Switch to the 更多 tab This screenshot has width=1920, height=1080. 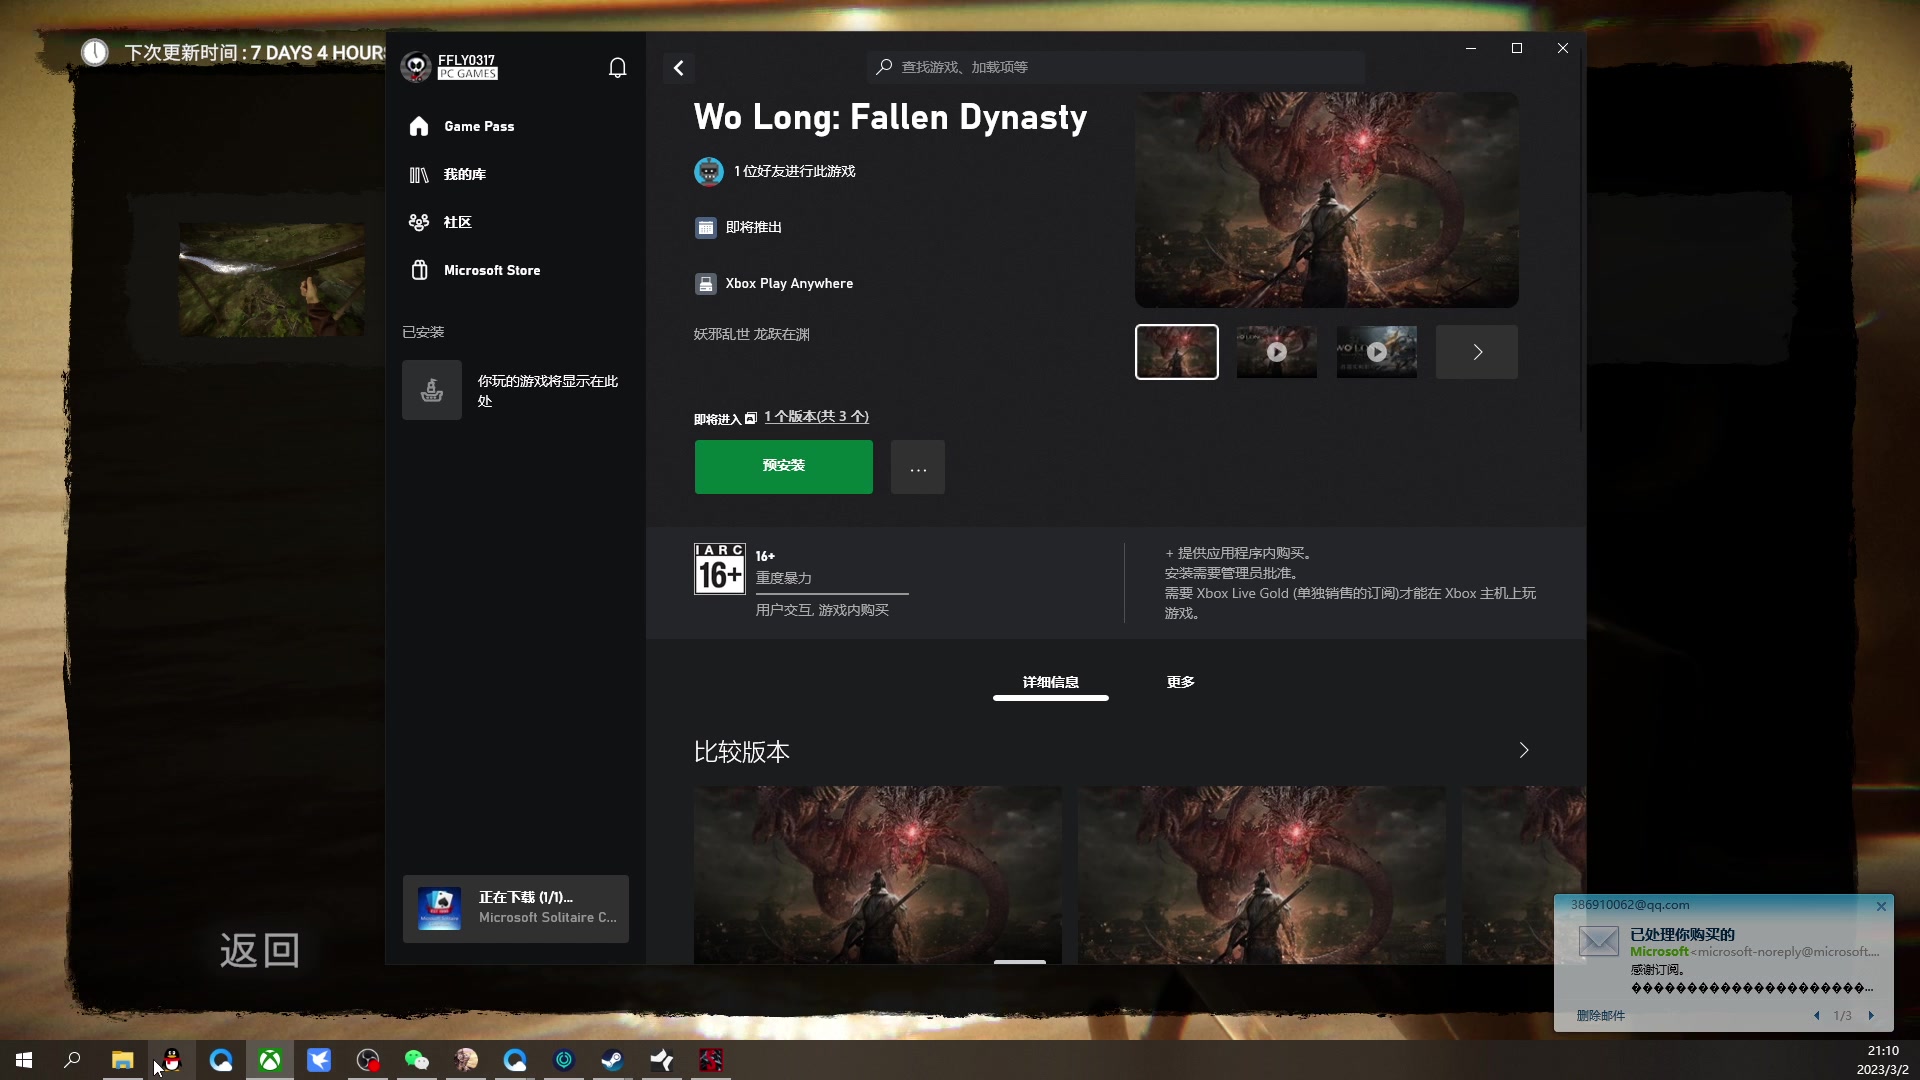pos(1181,683)
